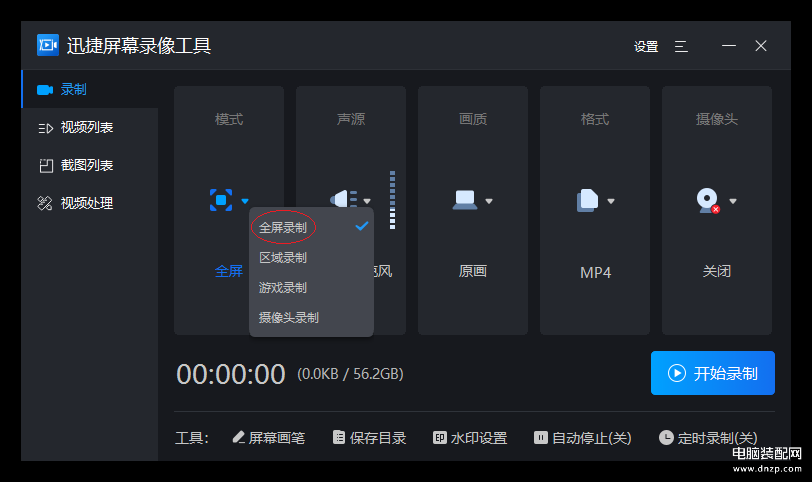Viewport: 812px width, 482px height.
Task: Click the 关闭 camera status label
Action: click(x=717, y=271)
